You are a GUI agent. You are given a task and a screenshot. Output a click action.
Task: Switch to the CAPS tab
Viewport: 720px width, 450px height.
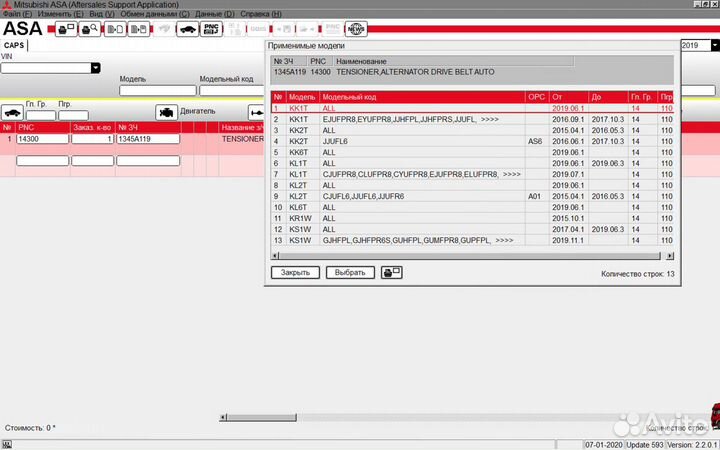click(x=15, y=45)
